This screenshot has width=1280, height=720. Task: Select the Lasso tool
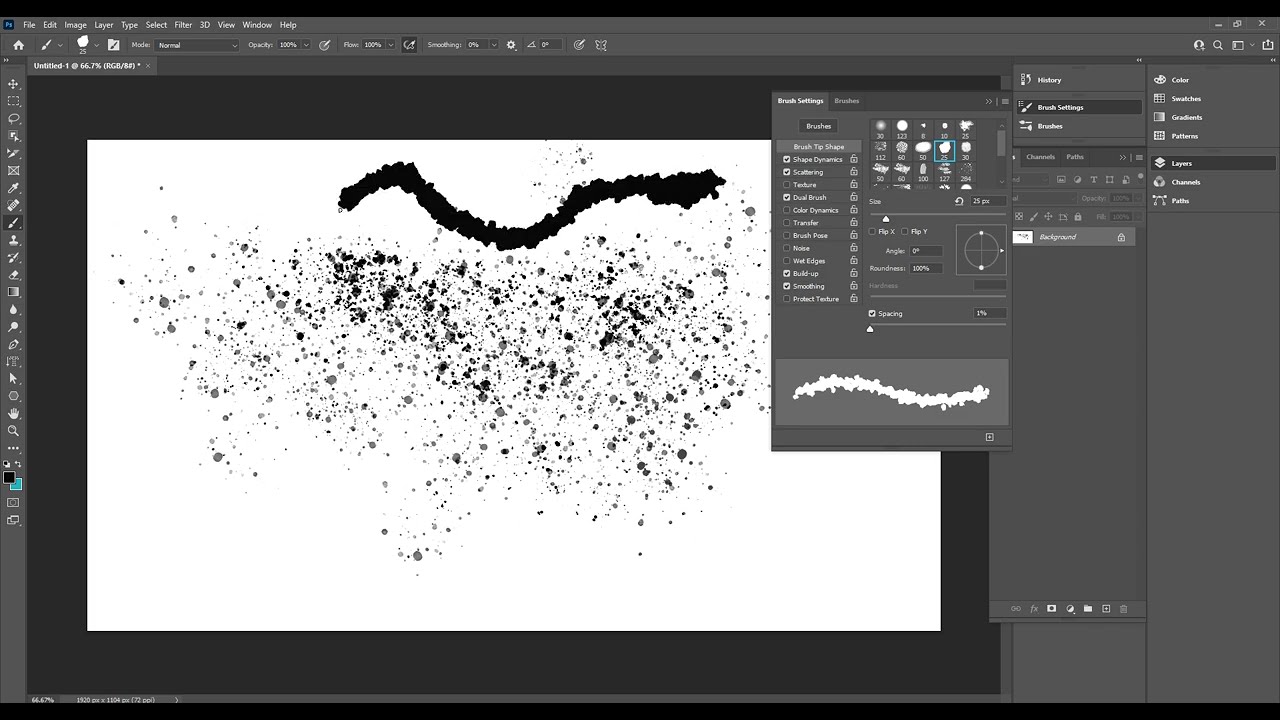(14, 118)
